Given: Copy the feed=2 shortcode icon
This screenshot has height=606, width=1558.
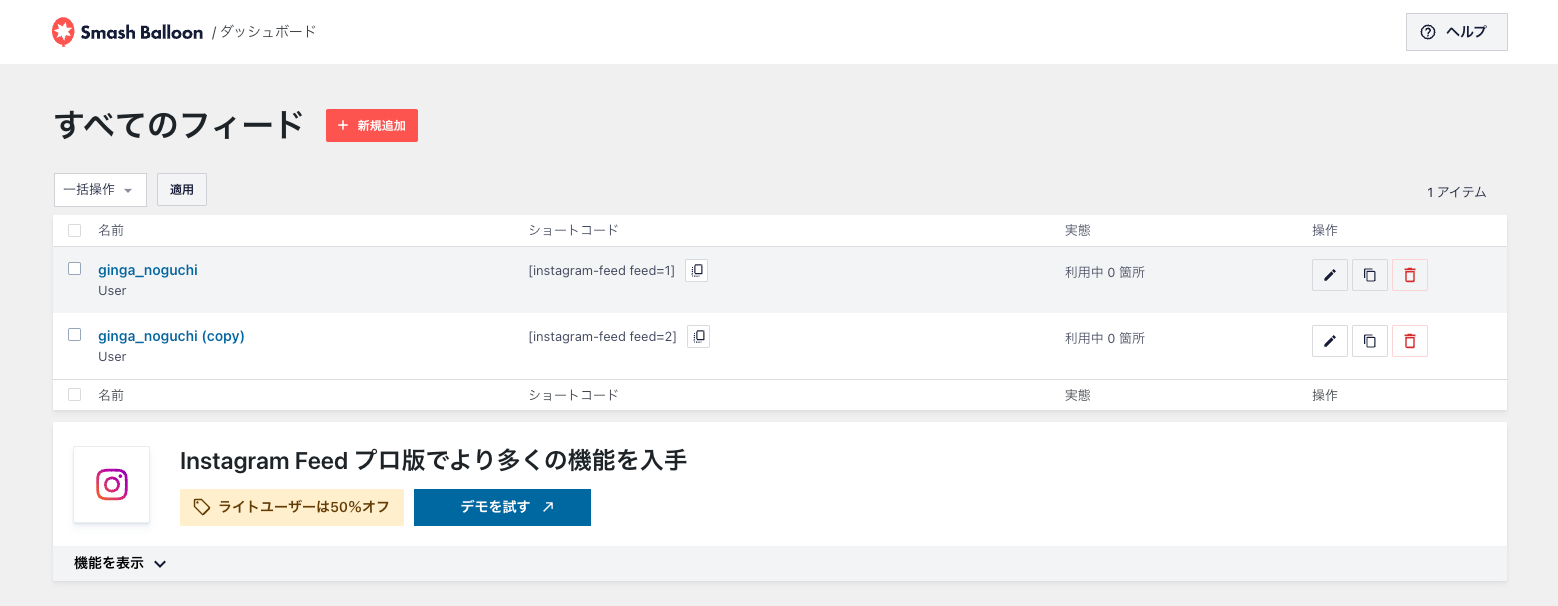Looking at the screenshot, I should 699,336.
